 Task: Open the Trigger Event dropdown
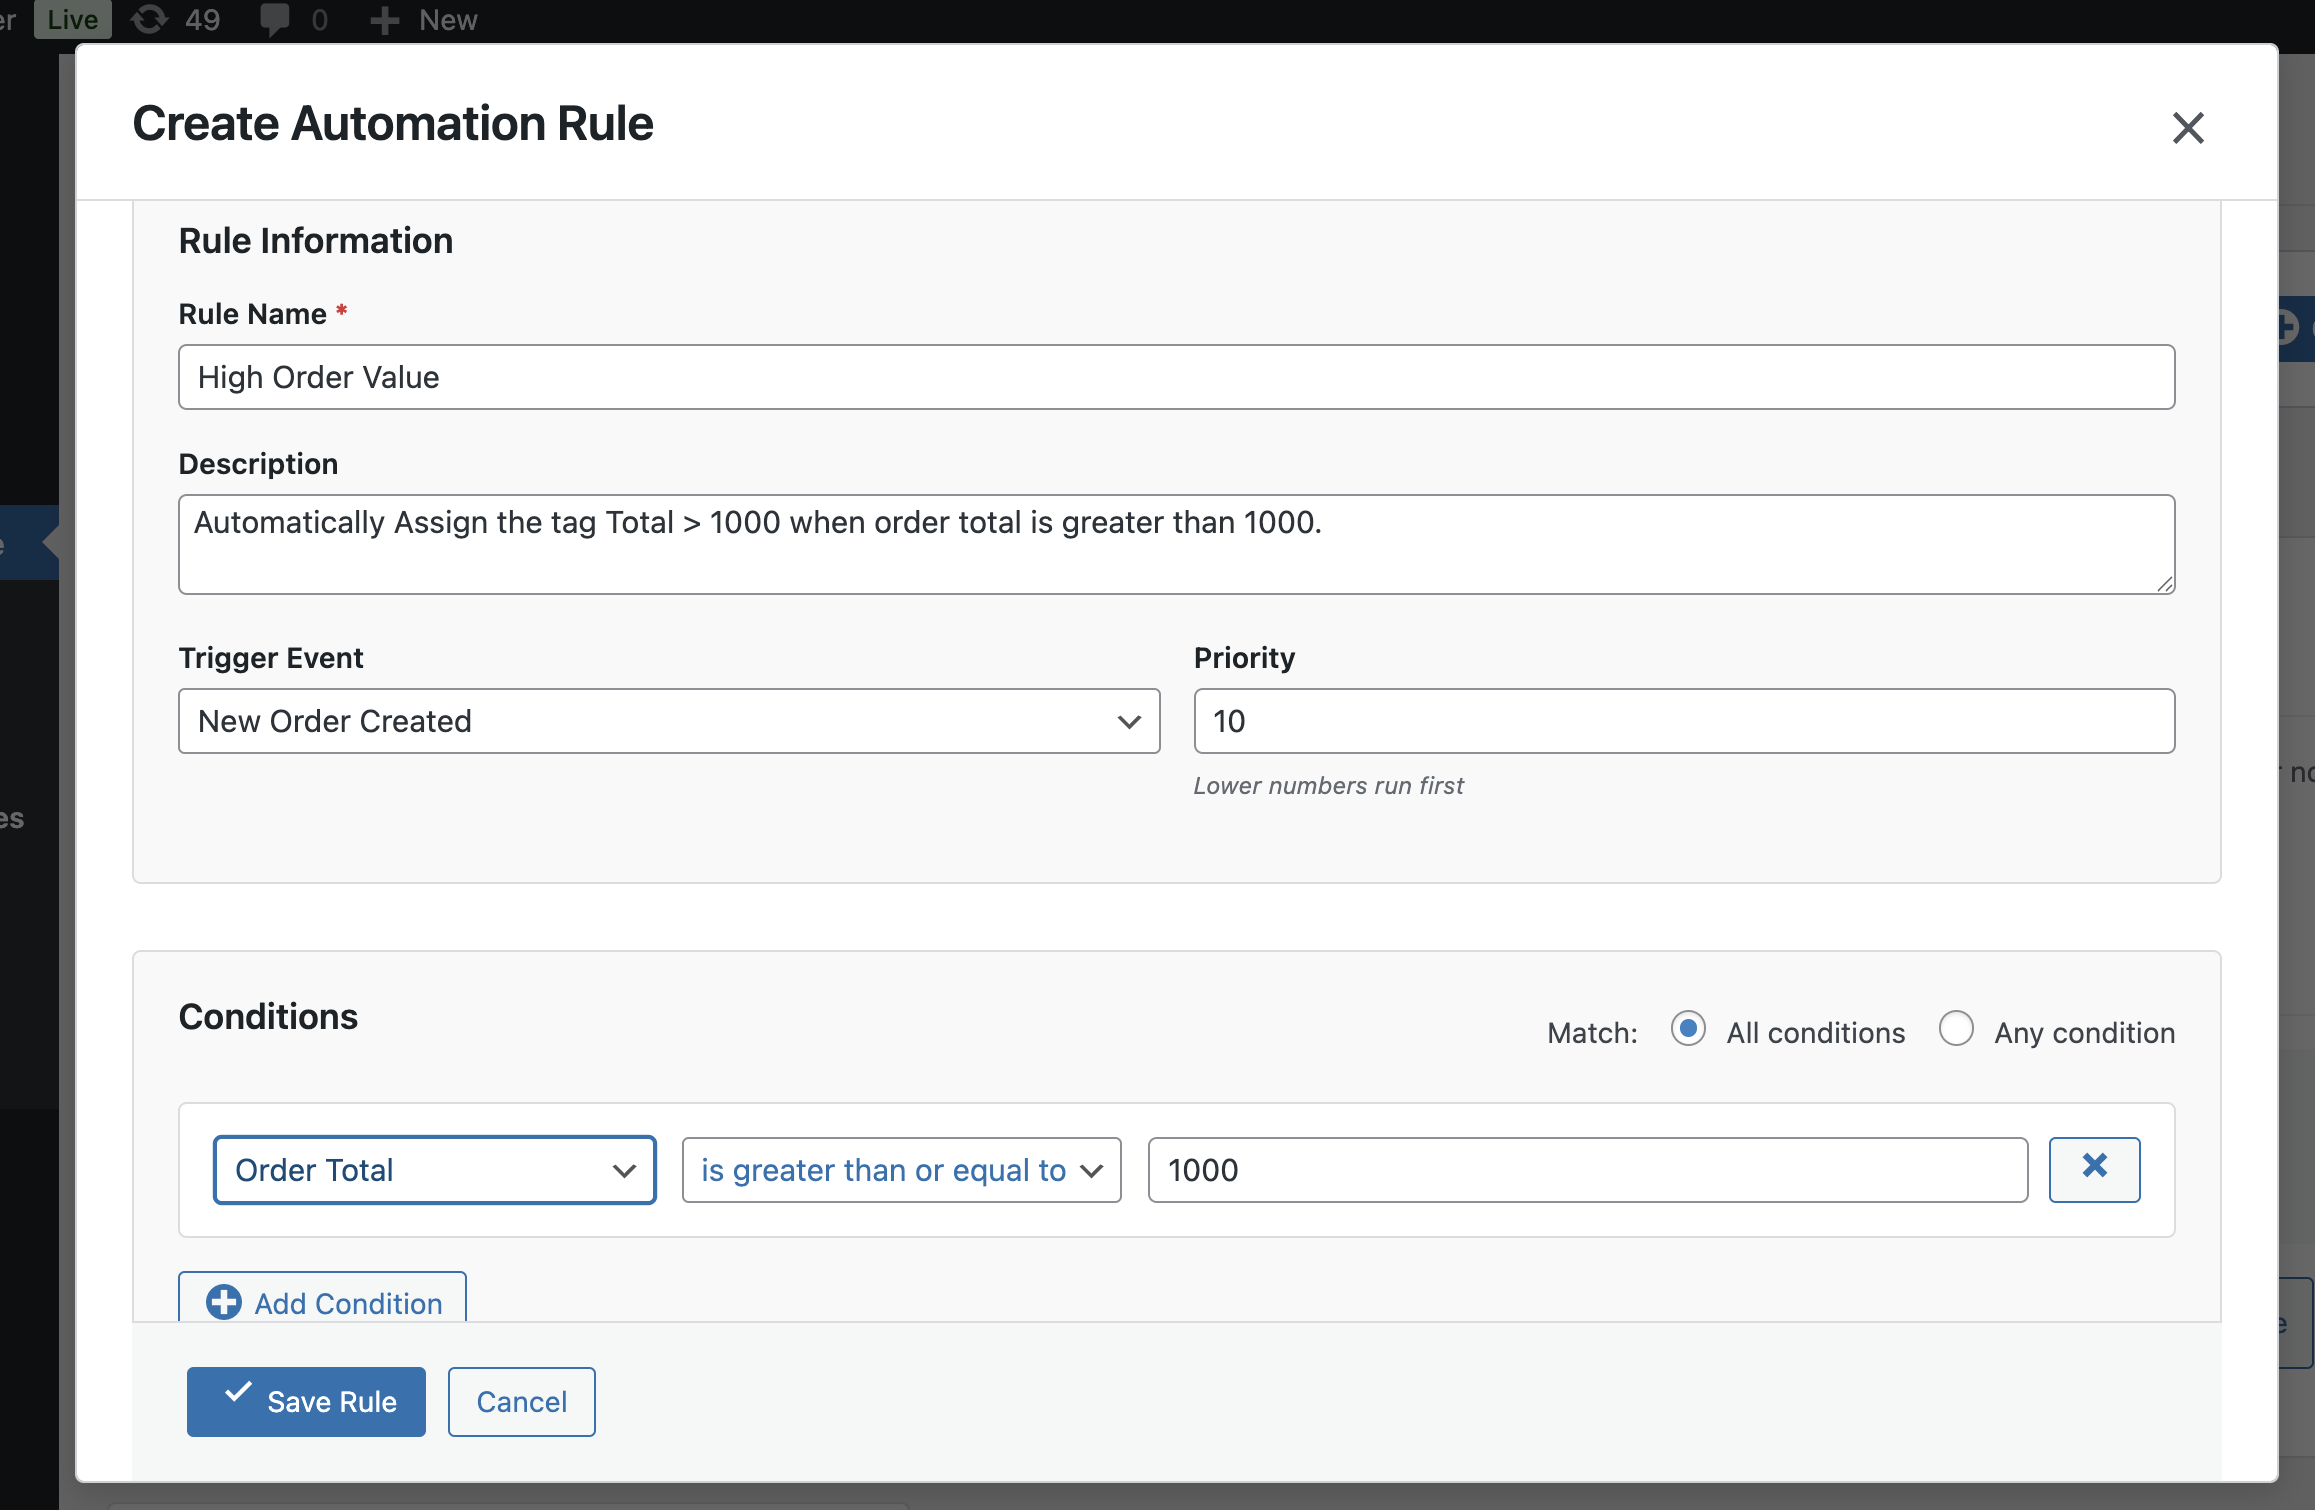tap(668, 721)
